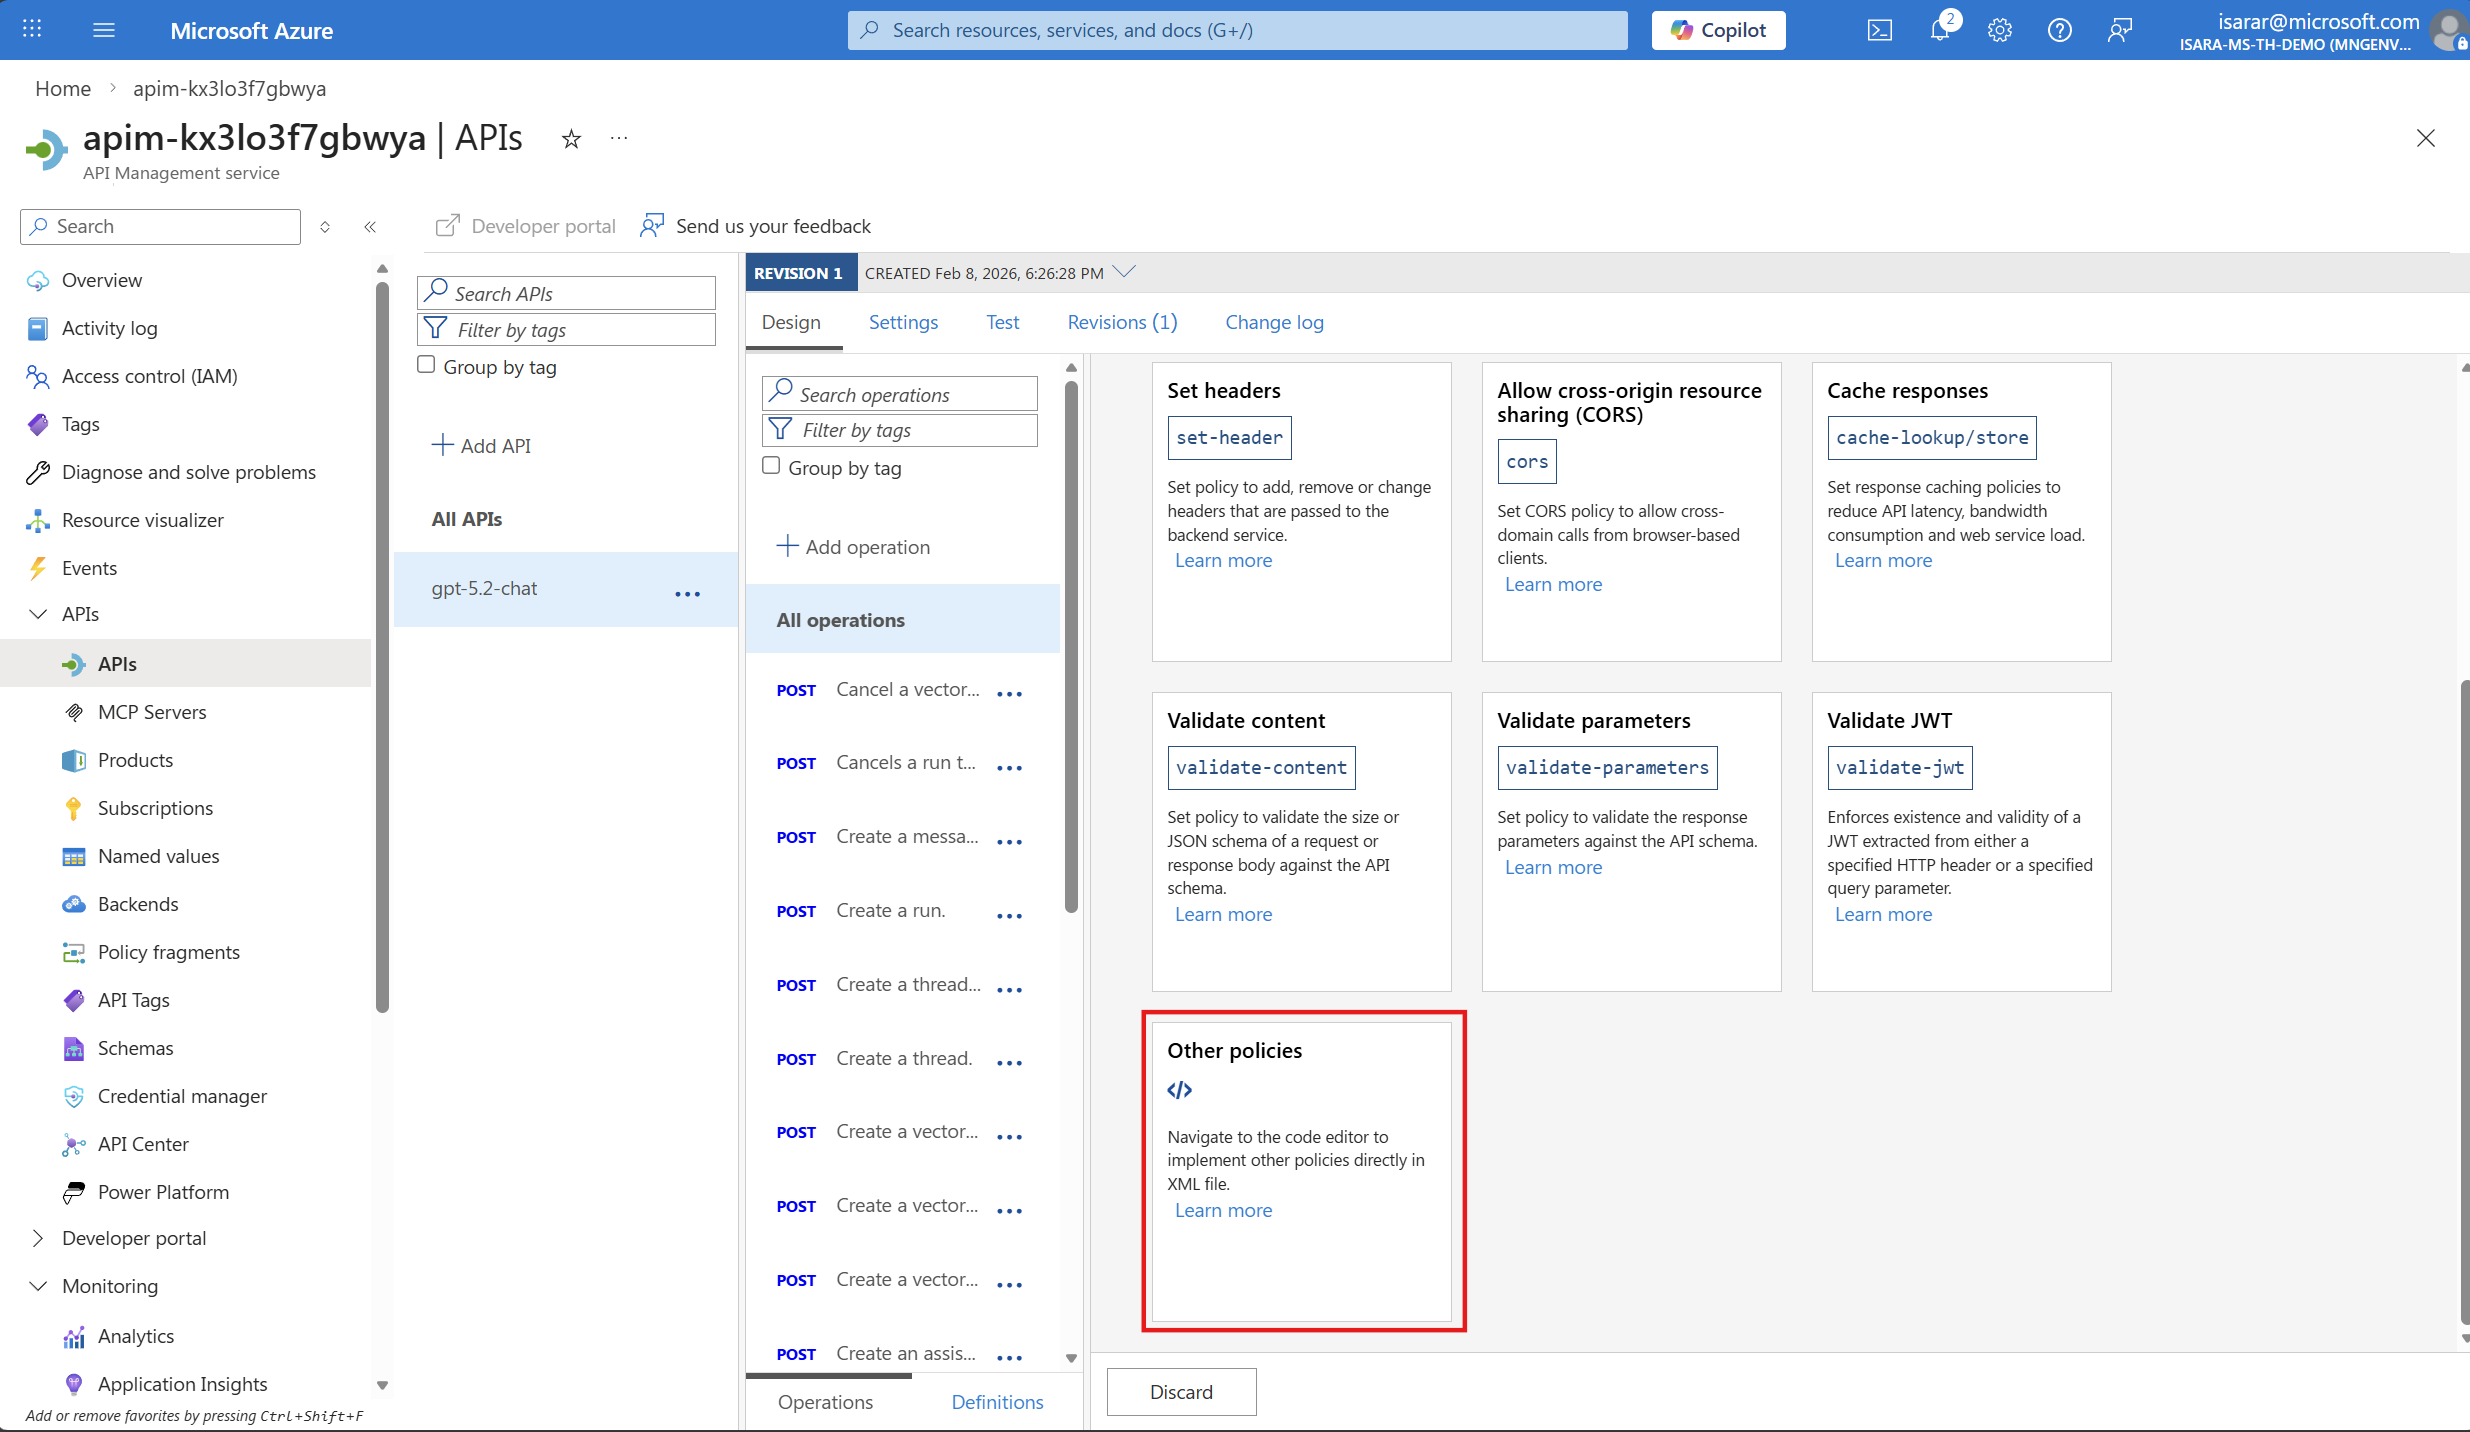Viewport: 2470px width, 1432px height.
Task: Open Analytics under Monitoring
Action: [x=136, y=1336]
